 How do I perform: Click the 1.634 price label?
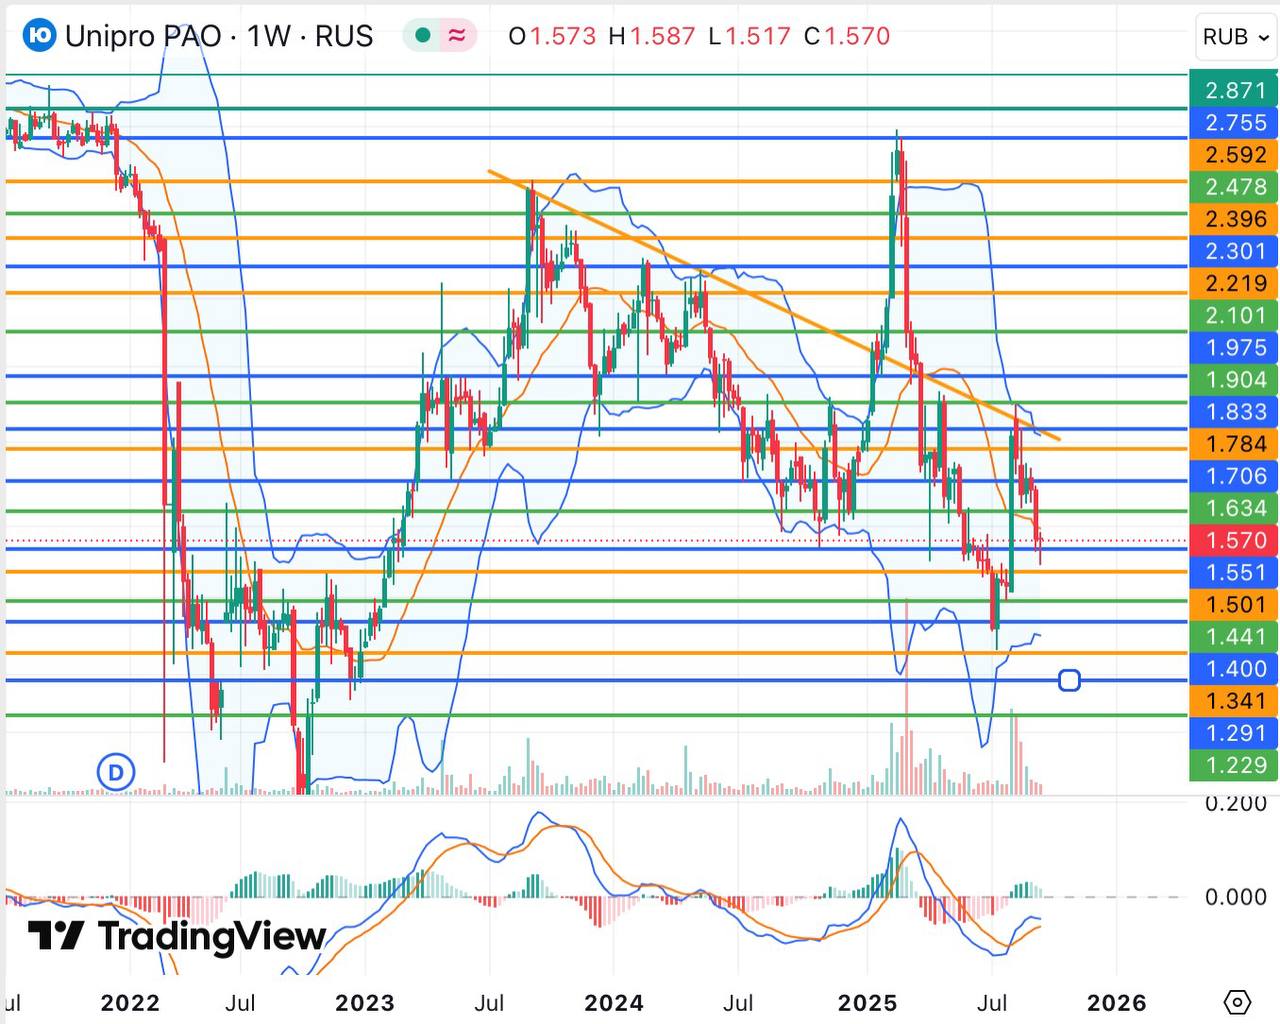click(1234, 508)
